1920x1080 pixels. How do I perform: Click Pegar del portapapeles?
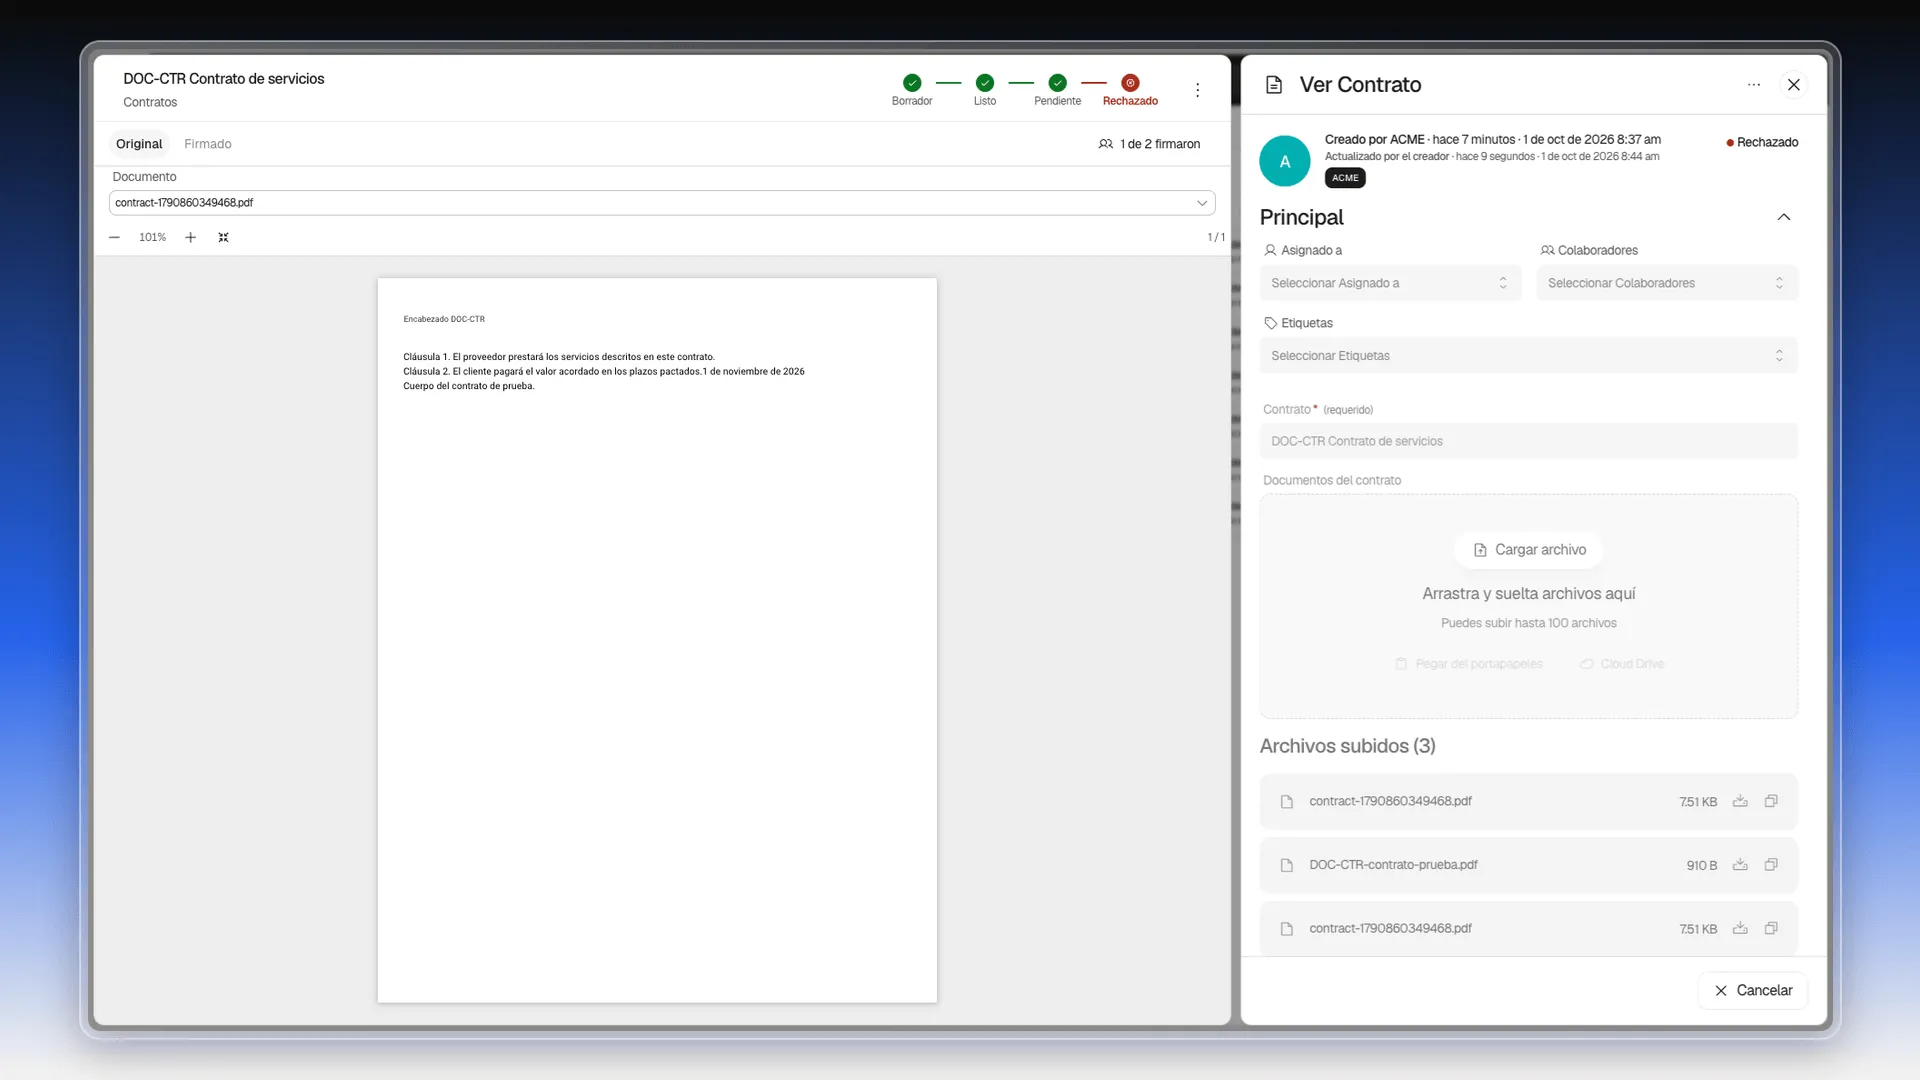1469,664
